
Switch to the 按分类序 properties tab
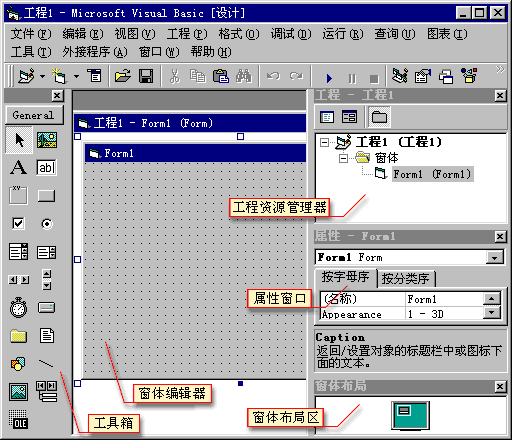(406, 279)
